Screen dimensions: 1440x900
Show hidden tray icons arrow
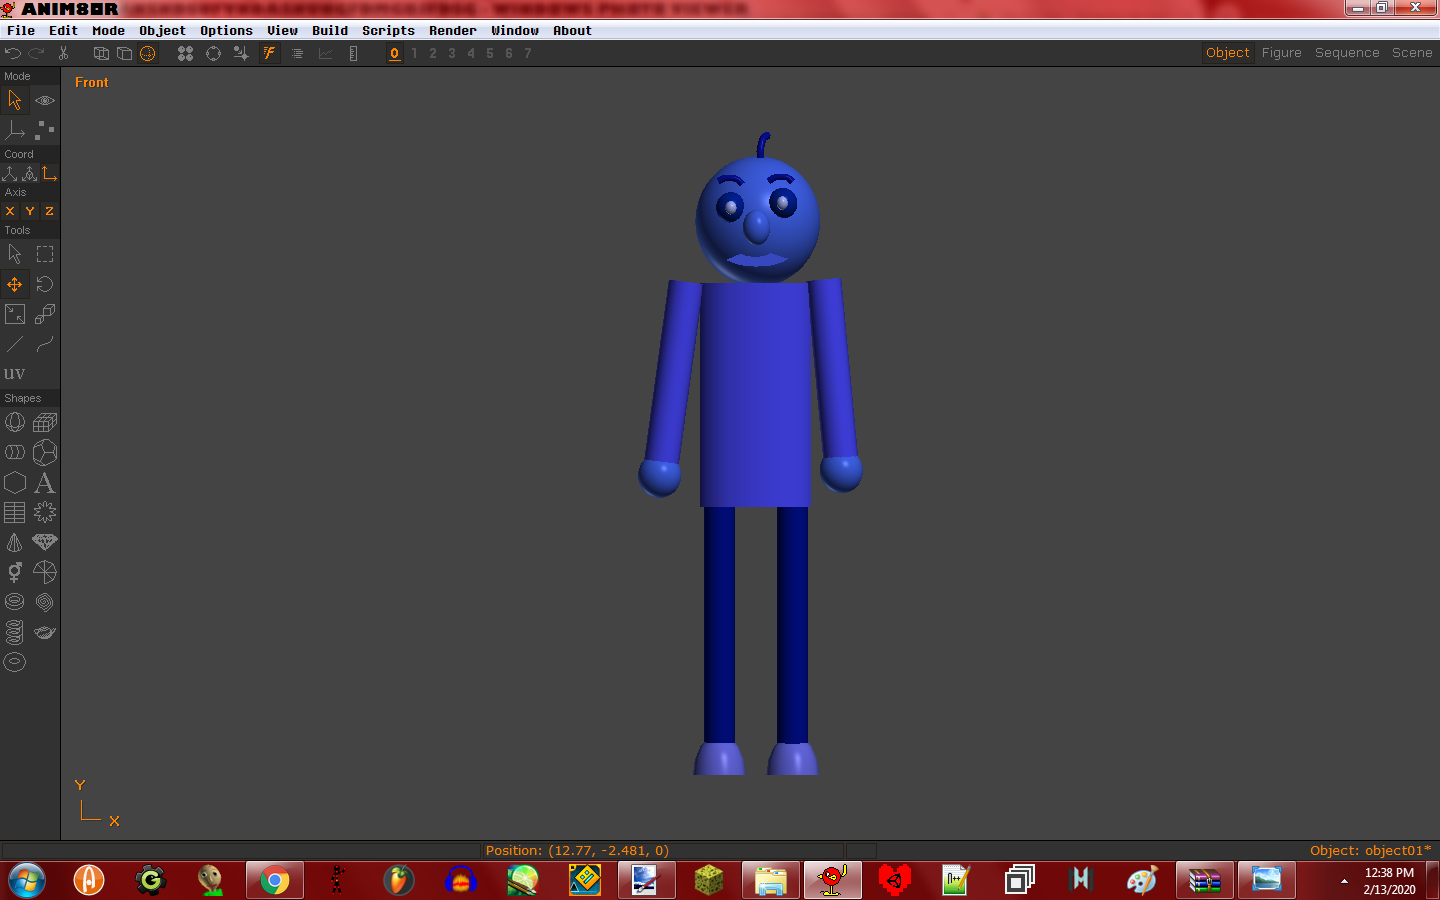pos(1344,881)
